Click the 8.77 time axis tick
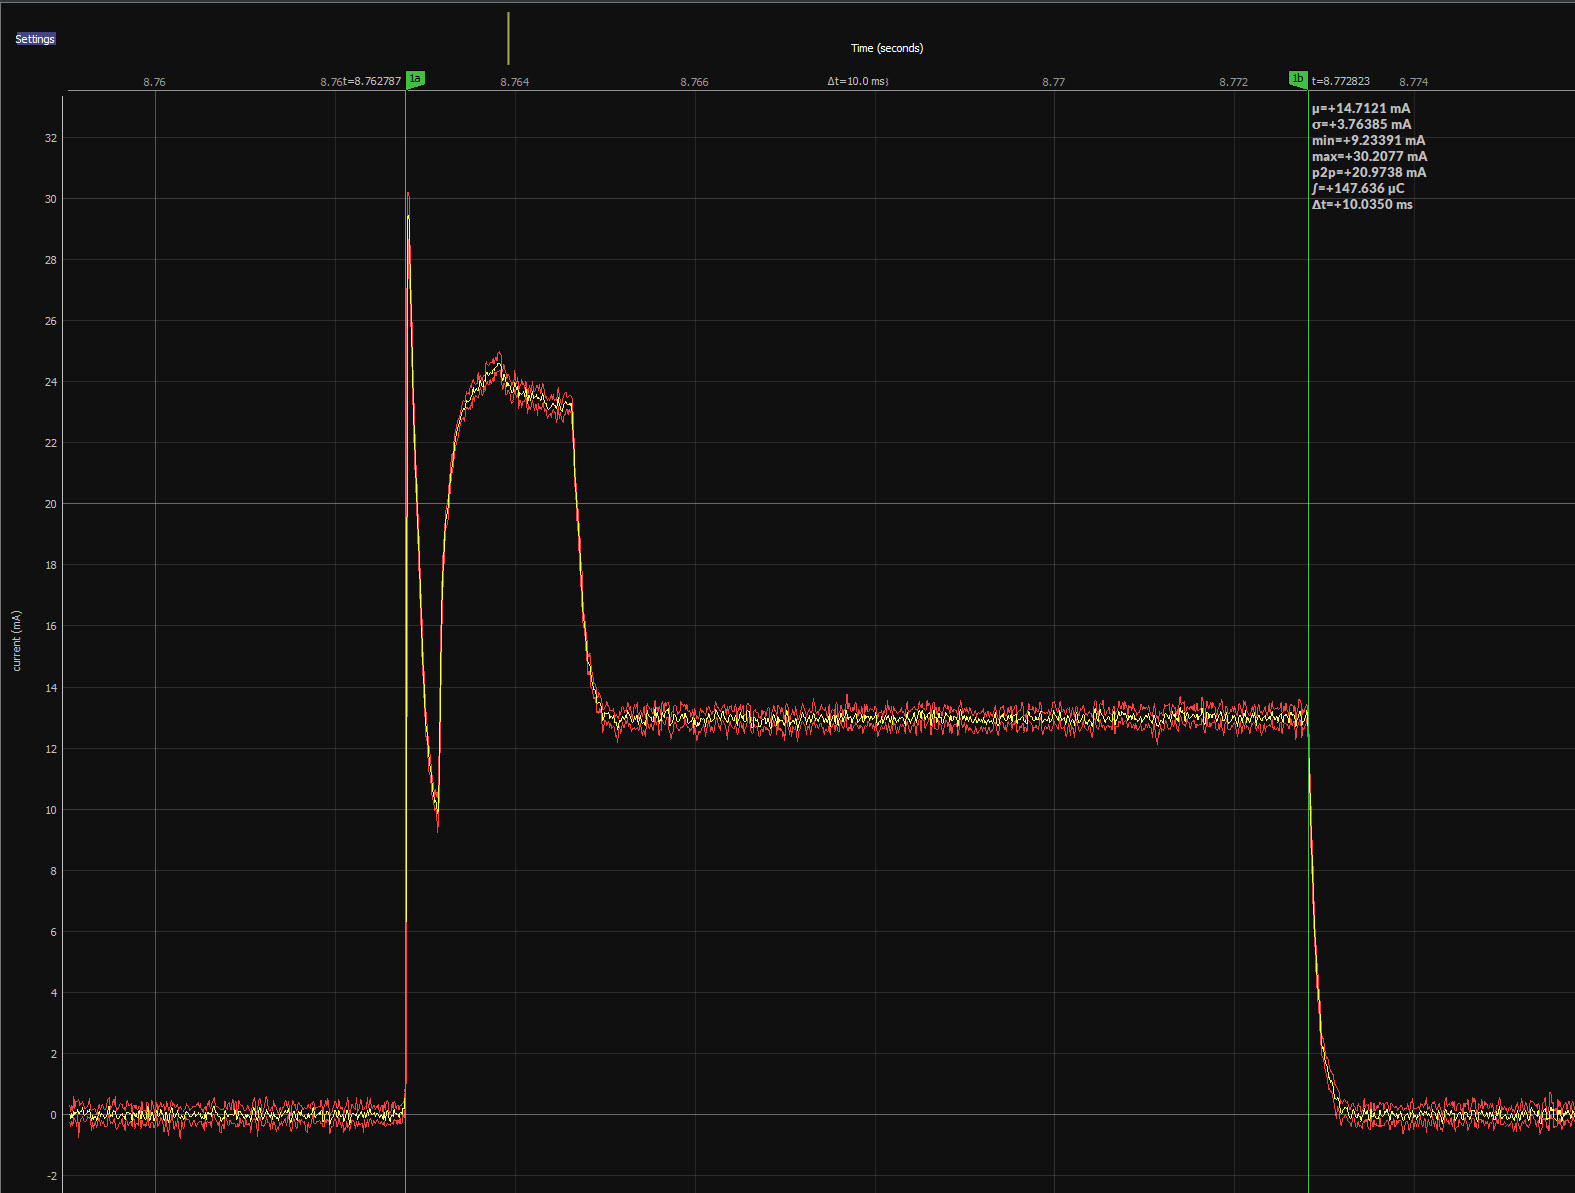Viewport: 1575px width, 1193px height. click(1054, 82)
